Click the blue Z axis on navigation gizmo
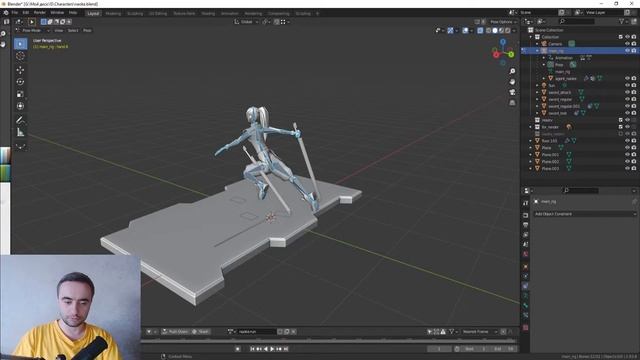 (503, 42)
